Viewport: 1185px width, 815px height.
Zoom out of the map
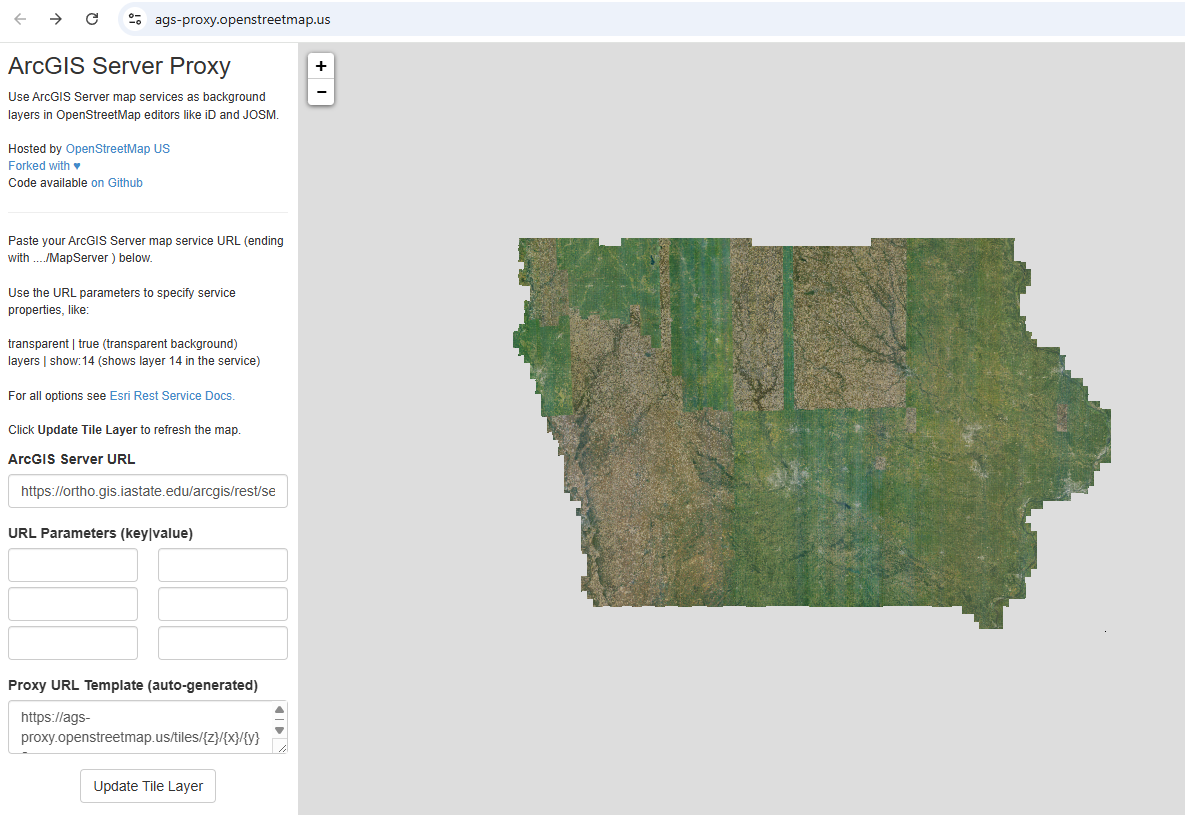[x=321, y=92]
